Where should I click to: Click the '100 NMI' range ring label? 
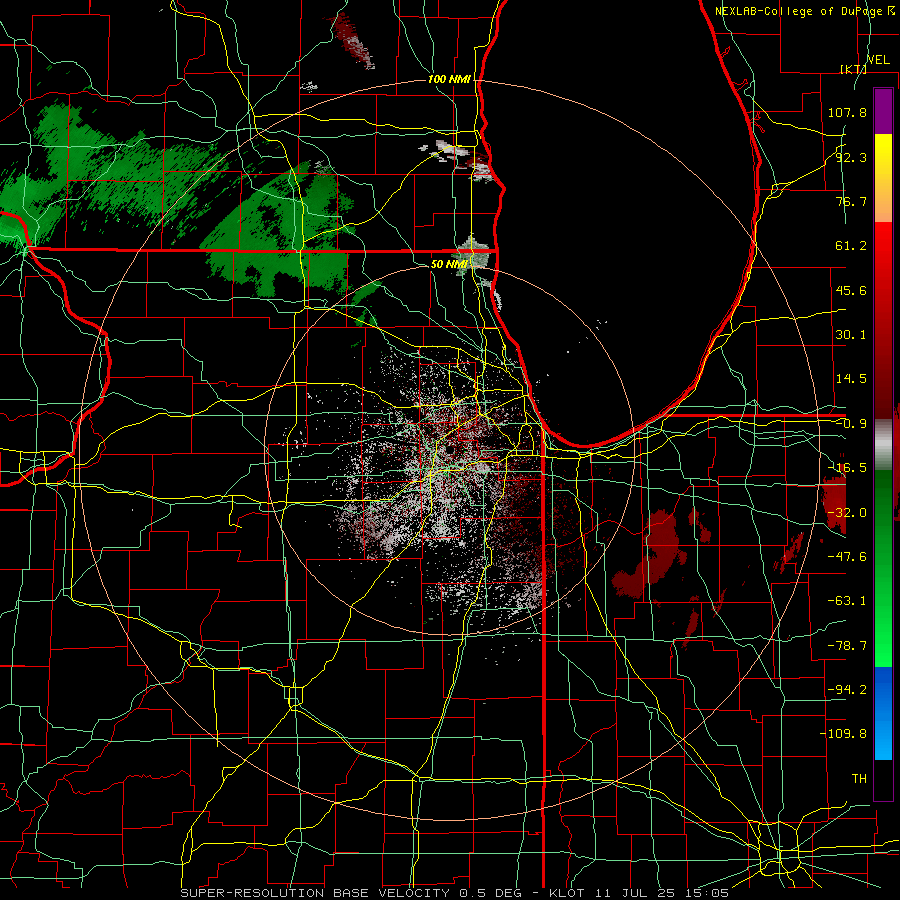[x=449, y=79]
